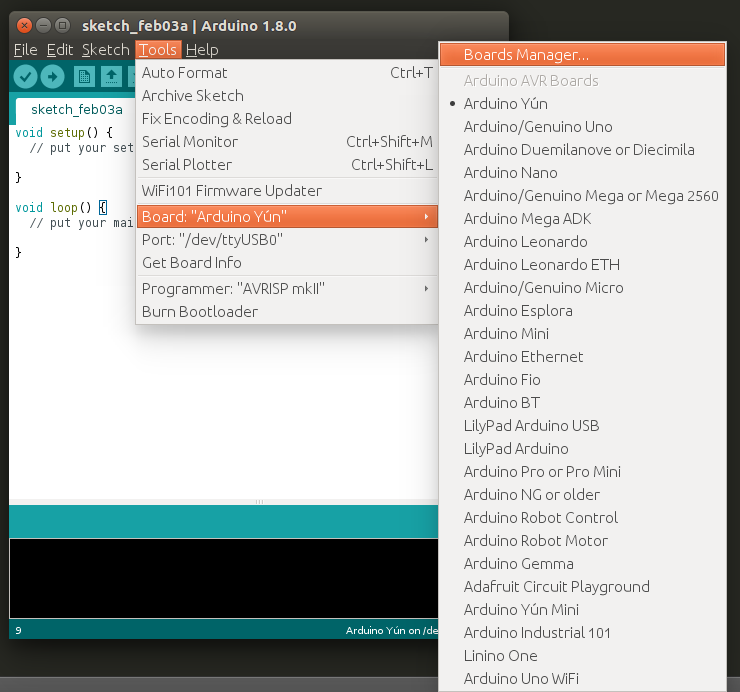This screenshot has width=740, height=692.
Task: Click the void loop() code line
Action: (x=61, y=208)
